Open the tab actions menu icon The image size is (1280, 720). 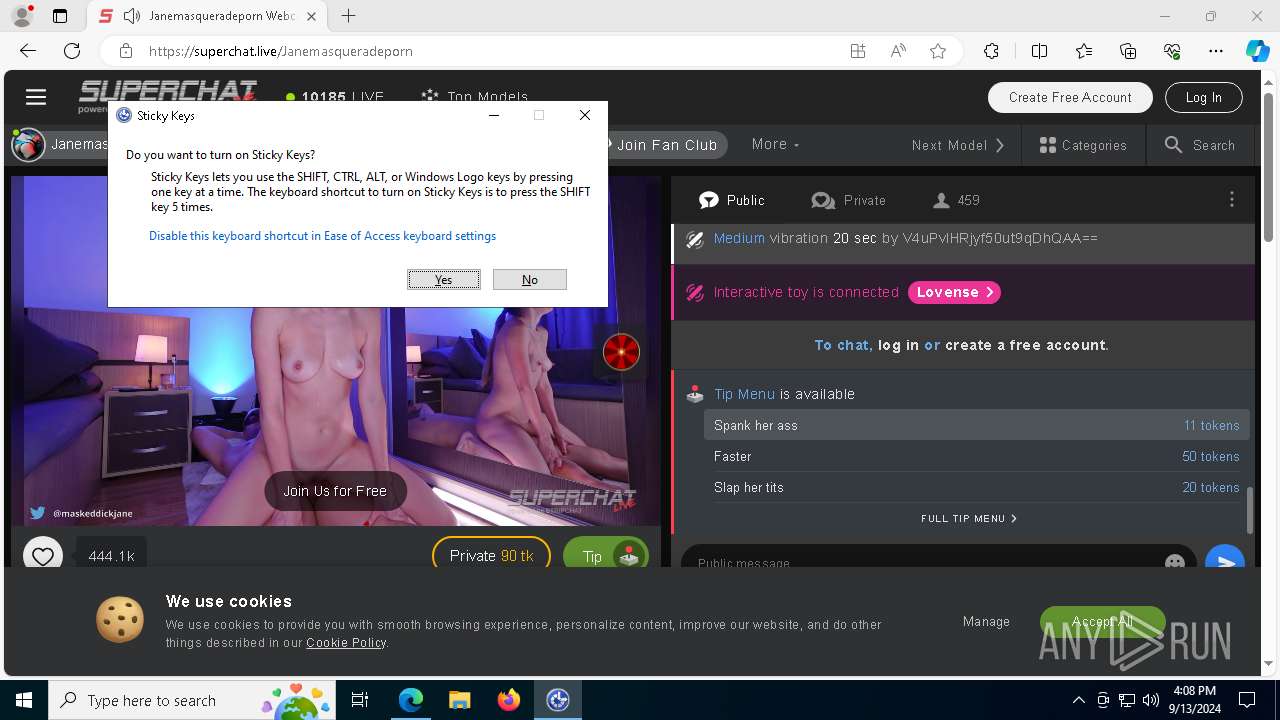click(x=60, y=16)
